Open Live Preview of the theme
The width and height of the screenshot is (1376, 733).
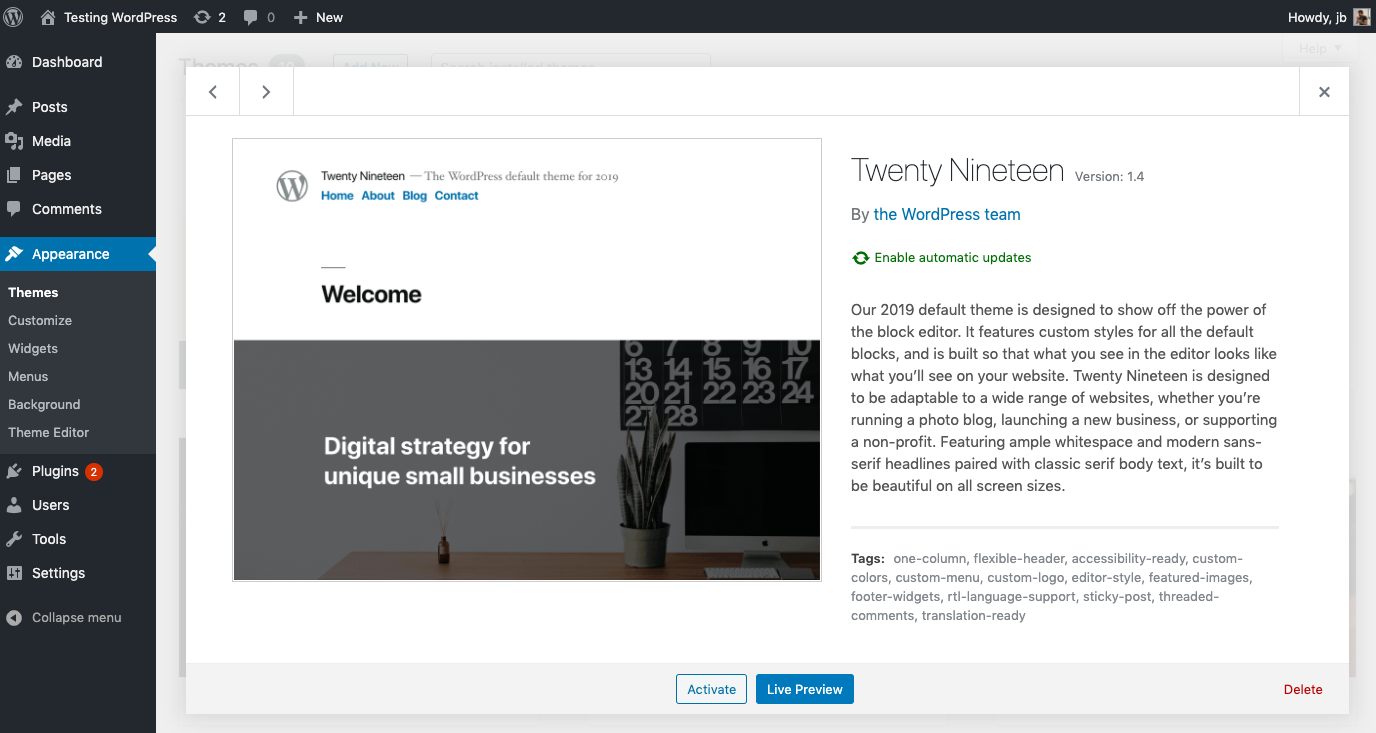tap(805, 689)
